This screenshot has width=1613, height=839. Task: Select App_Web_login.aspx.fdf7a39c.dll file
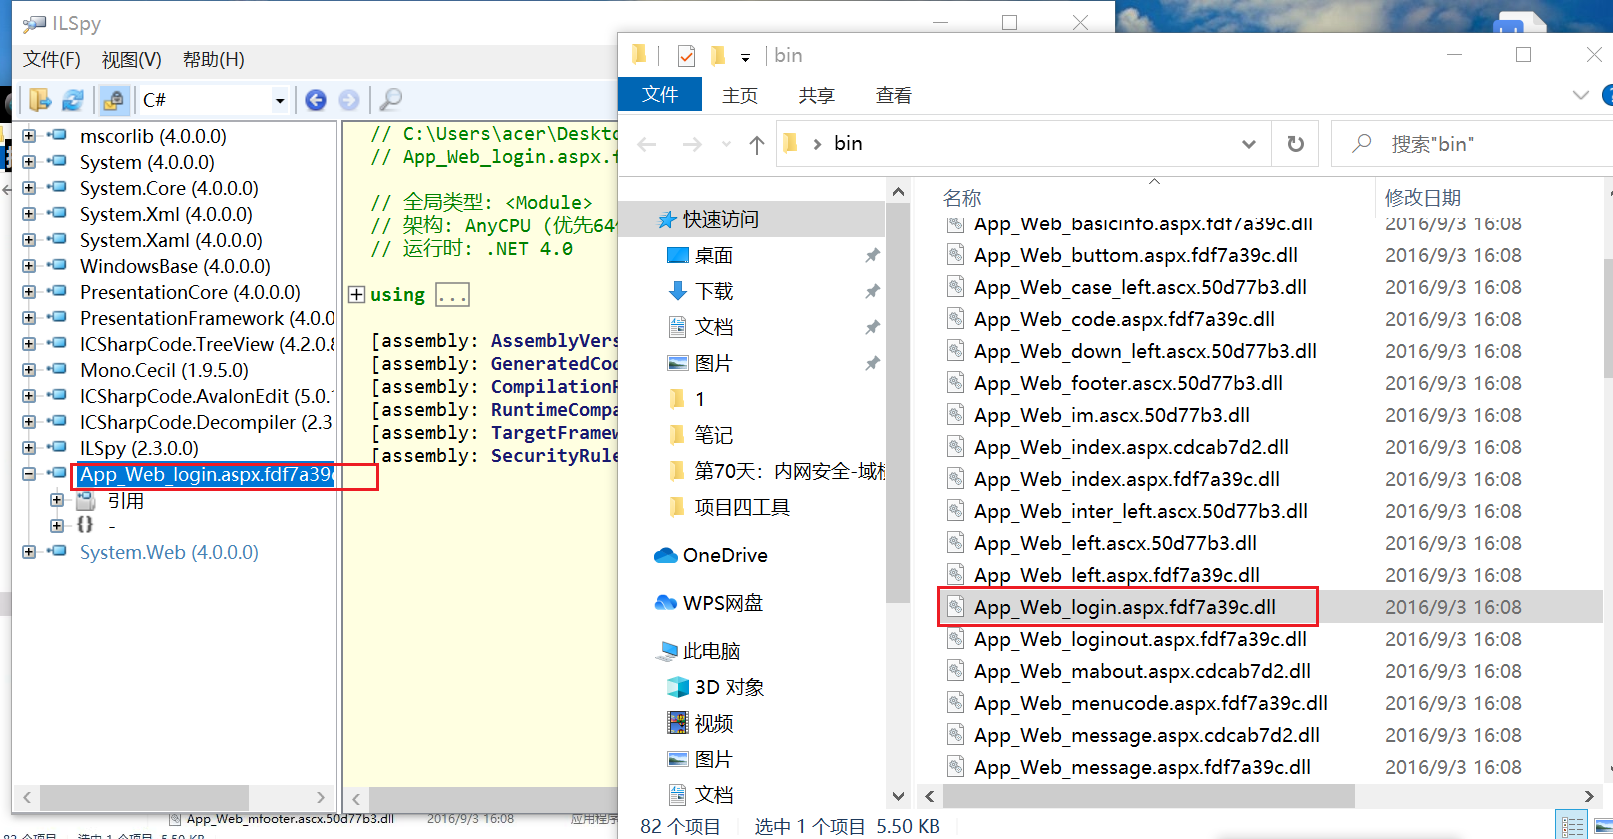pyautogui.click(x=1124, y=607)
